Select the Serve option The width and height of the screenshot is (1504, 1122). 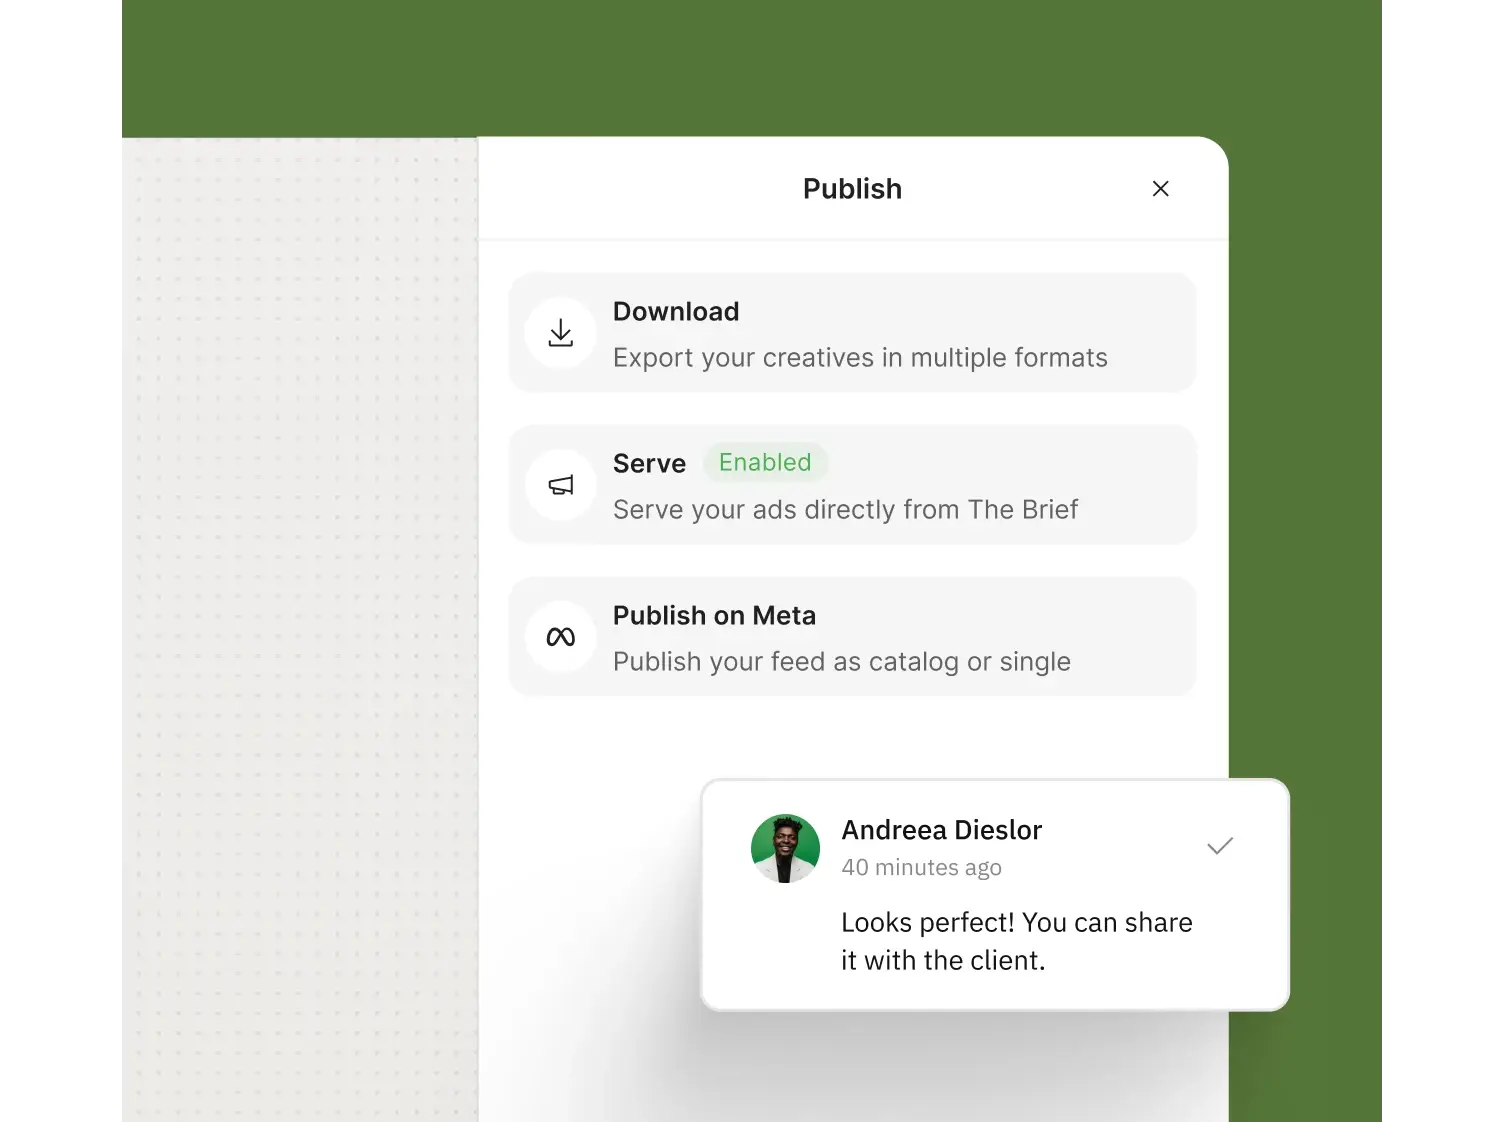(853, 485)
